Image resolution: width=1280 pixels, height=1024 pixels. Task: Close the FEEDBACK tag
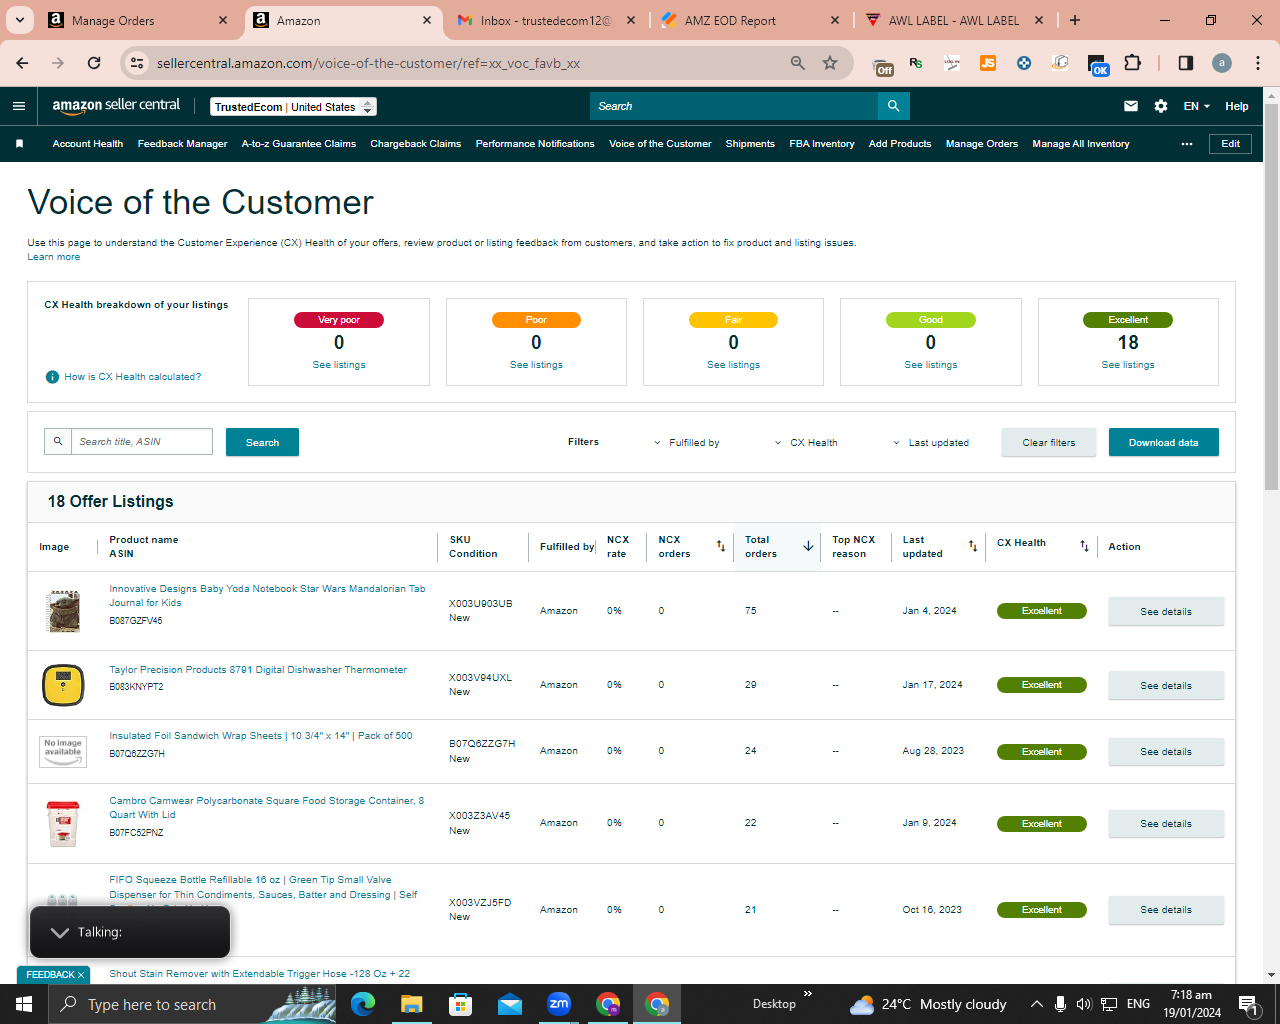coord(81,975)
